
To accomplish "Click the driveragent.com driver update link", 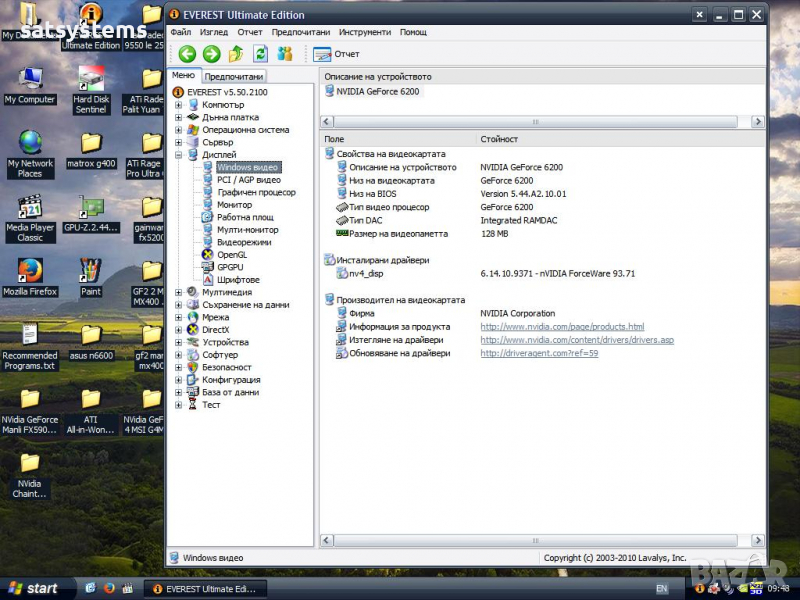I will (539, 353).
